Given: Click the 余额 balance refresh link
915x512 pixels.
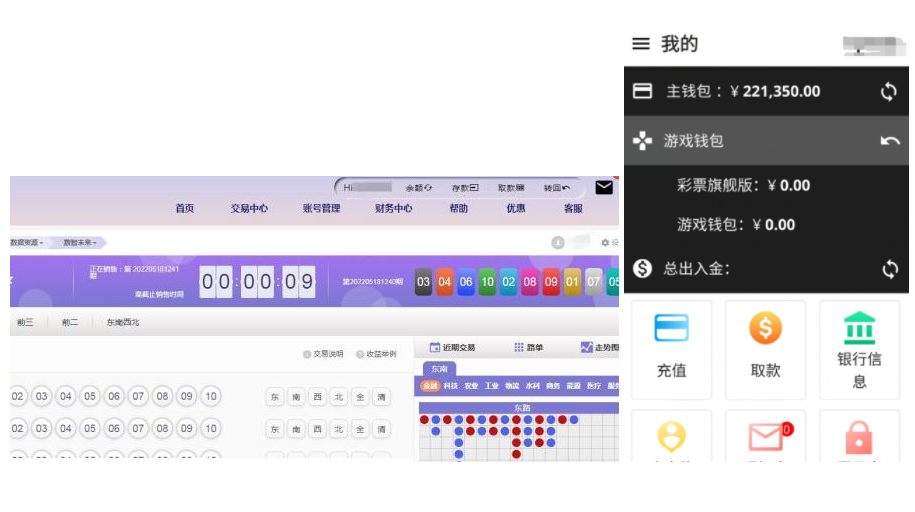Looking at the screenshot, I should pos(419,188).
